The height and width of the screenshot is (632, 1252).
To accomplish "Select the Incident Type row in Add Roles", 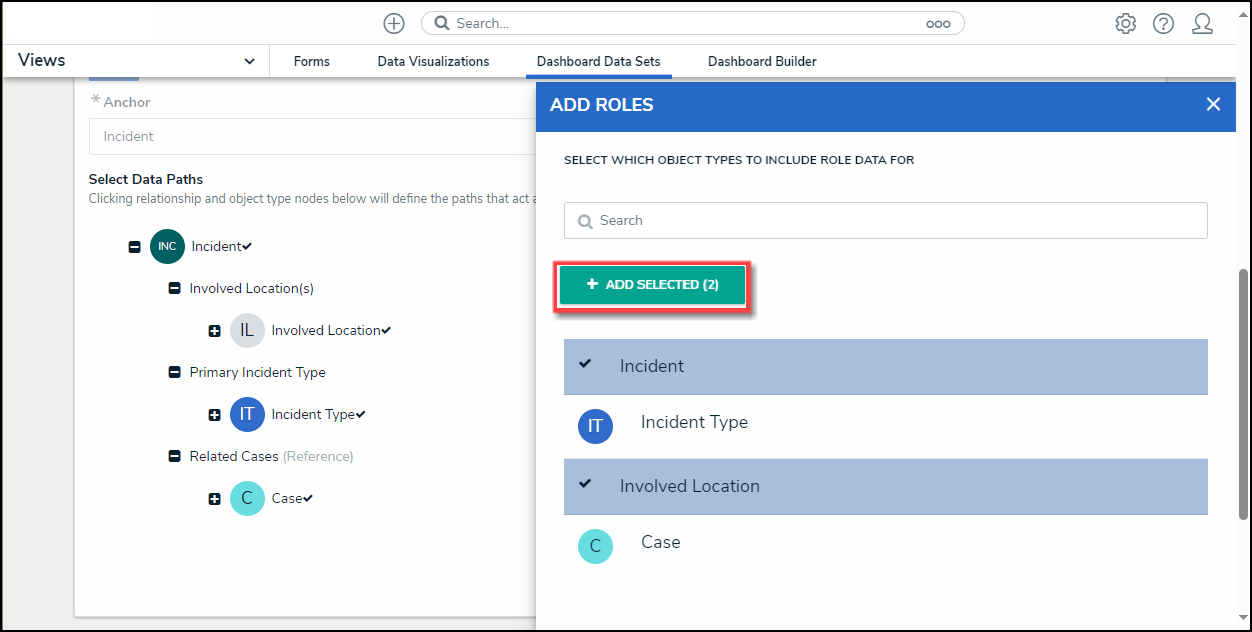I will (x=885, y=426).
